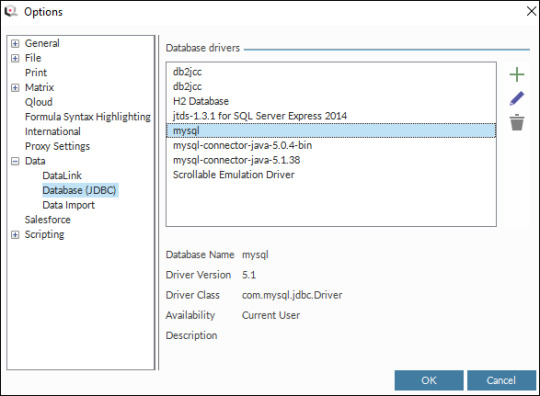
Task: Expand the File tree node
Action: coord(15,58)
